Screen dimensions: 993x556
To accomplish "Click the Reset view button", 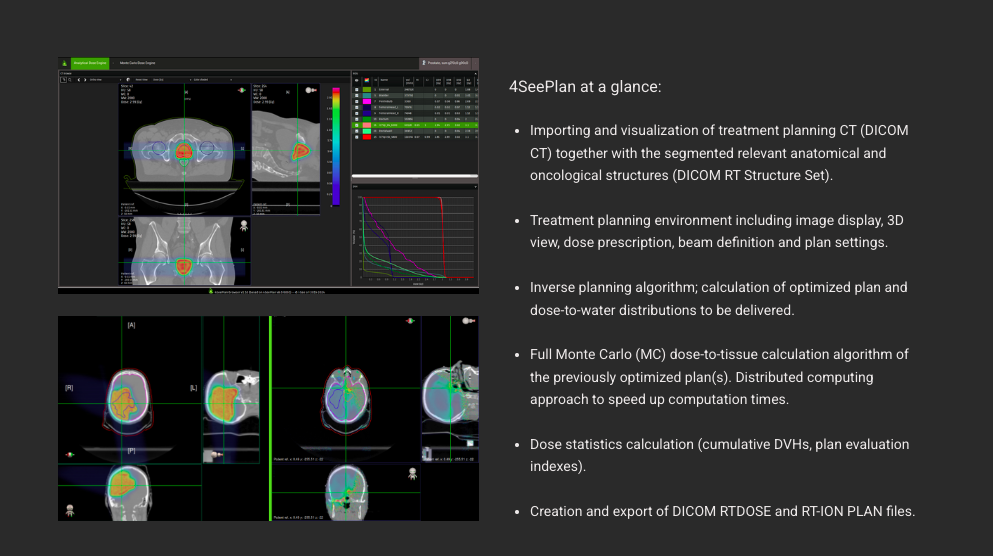I will [x=141, y=80].
